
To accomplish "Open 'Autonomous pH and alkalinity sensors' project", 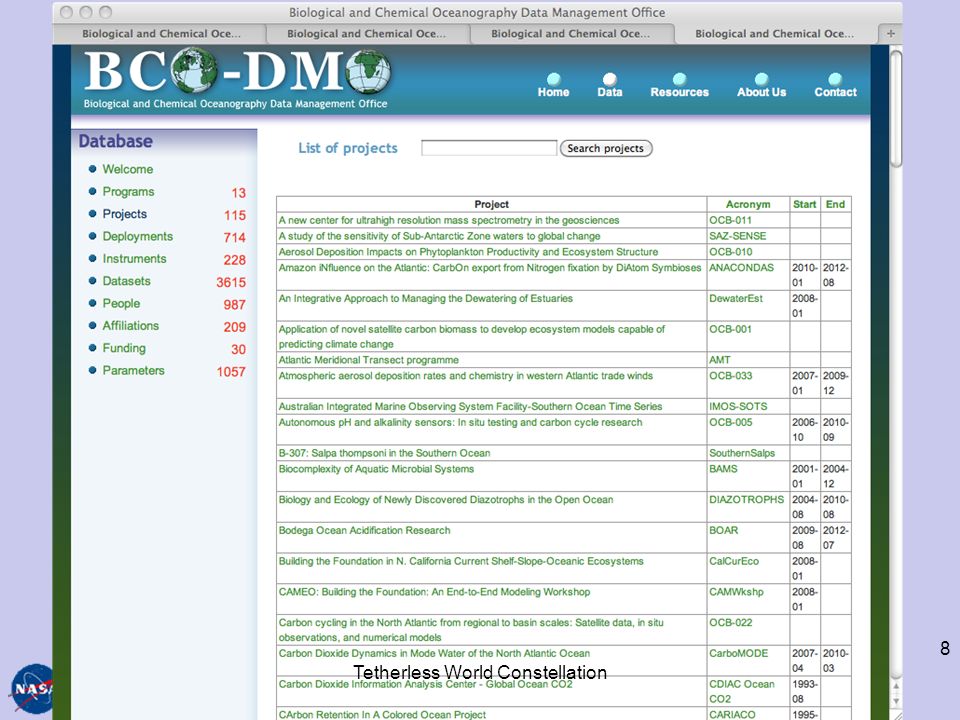I will pos(460,422).
